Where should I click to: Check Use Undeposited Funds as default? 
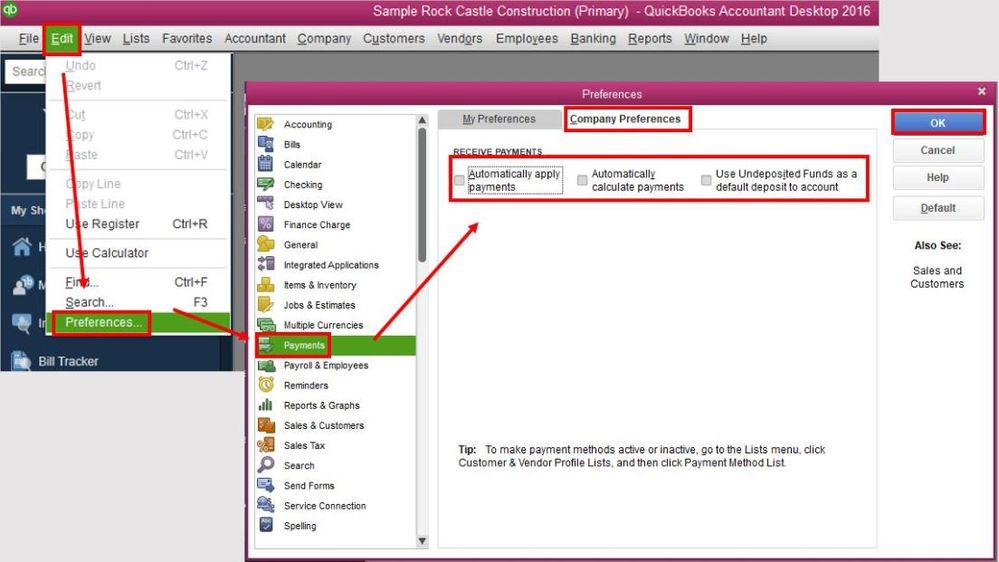tap(706, 180)
